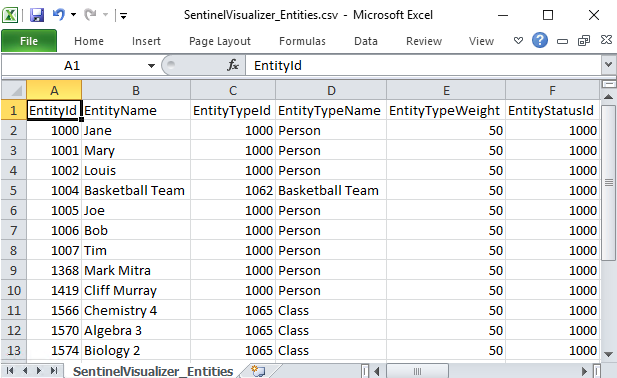The width and height of the screenshot is (617, 378).
Task: Open the File tab
Action: (29, 41)
